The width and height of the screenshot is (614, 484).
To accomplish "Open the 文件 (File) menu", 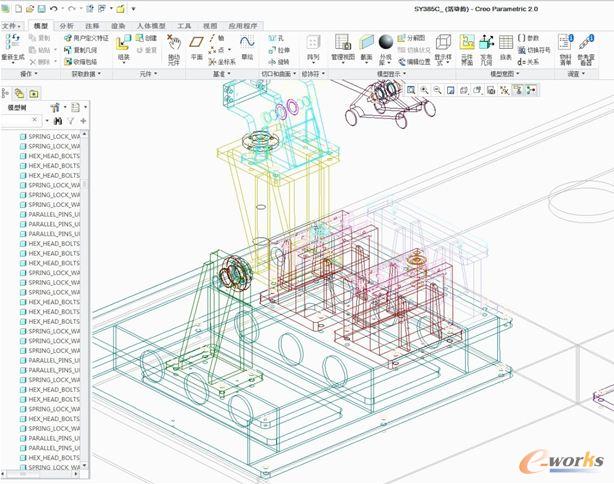I will point(10,25).
